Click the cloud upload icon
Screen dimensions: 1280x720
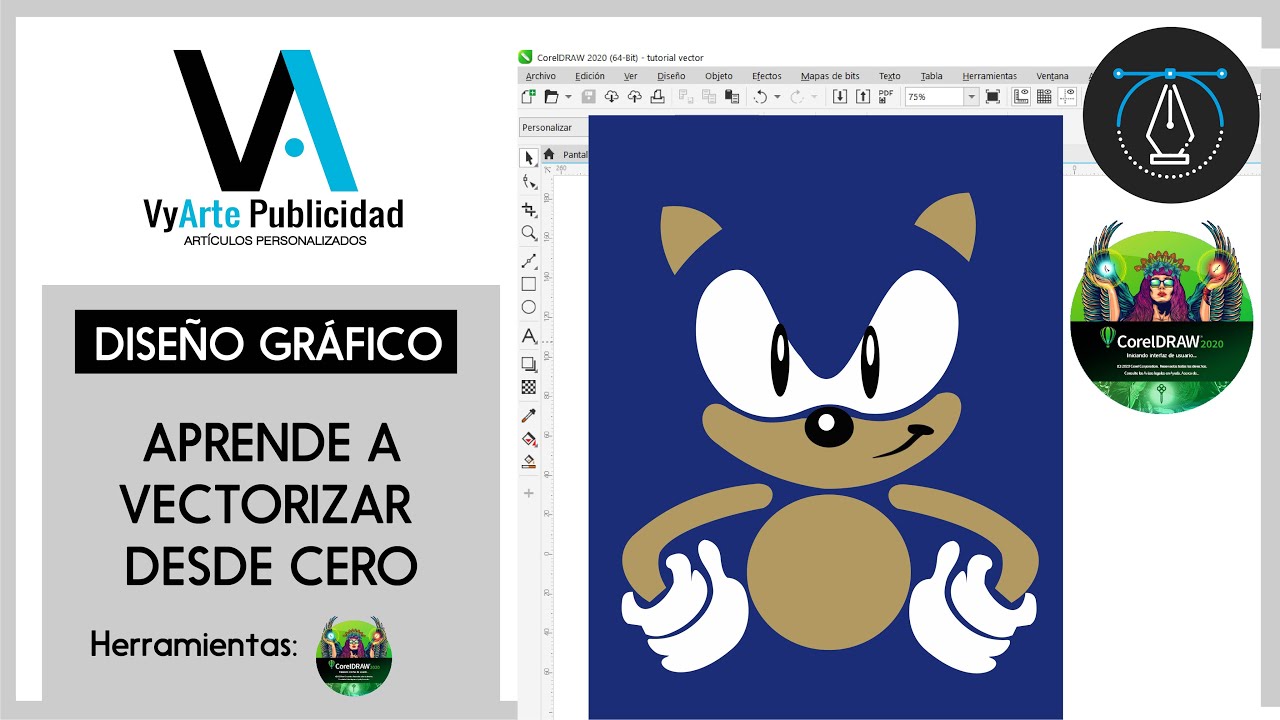click(x=634, y=96)
